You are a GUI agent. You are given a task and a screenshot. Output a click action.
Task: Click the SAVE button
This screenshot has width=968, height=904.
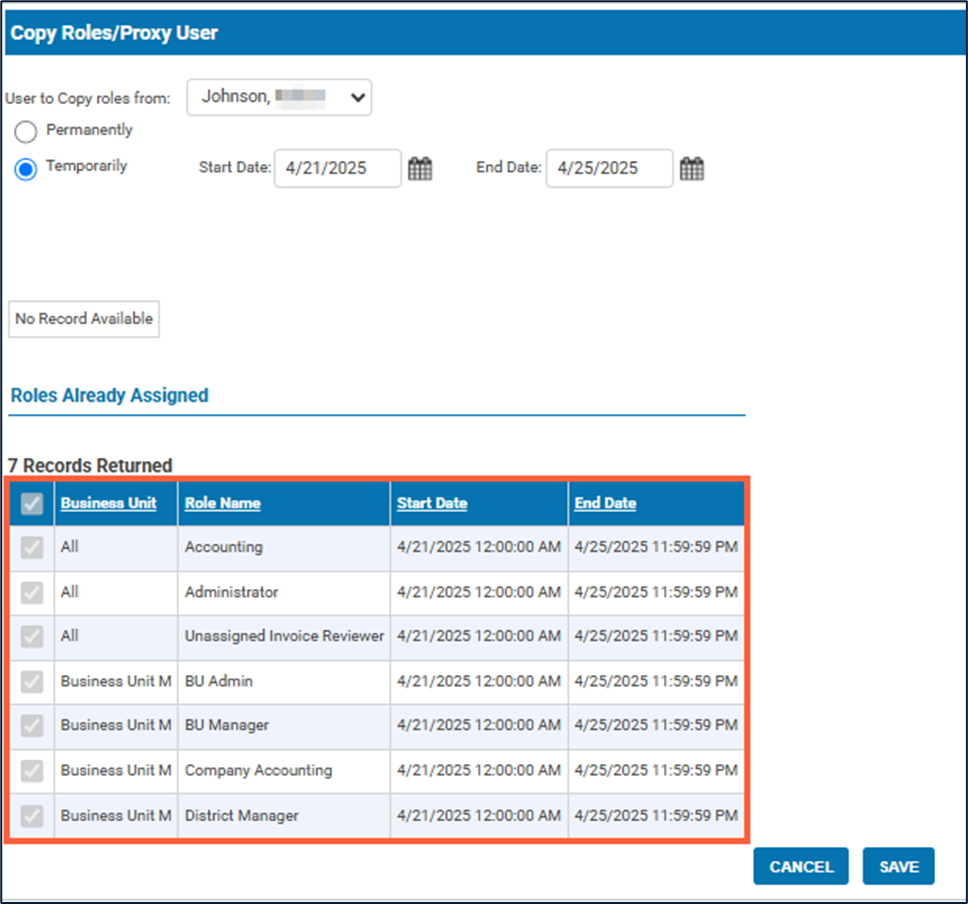pos(899,866)
